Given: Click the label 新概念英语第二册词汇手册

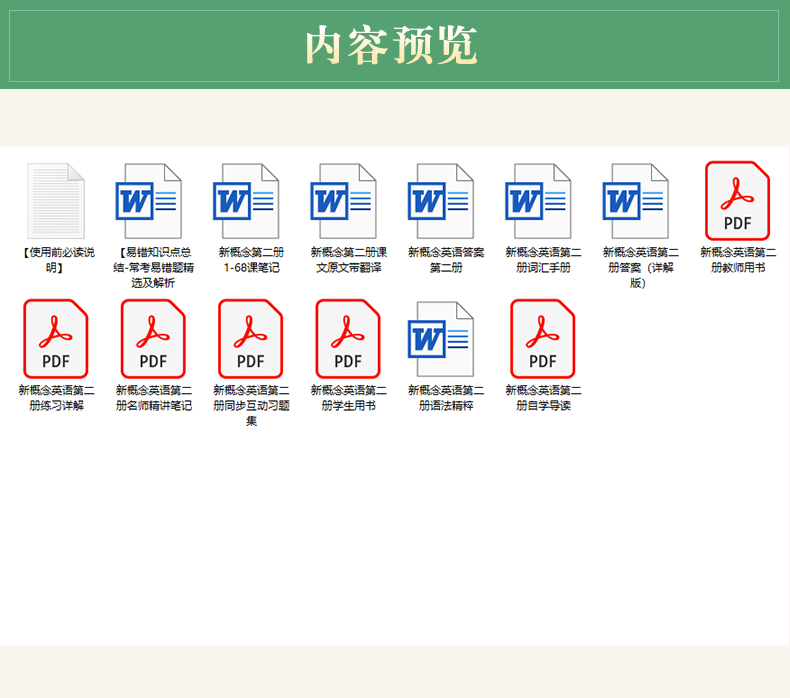Looking at the screenshot, I should coord(543,260).
